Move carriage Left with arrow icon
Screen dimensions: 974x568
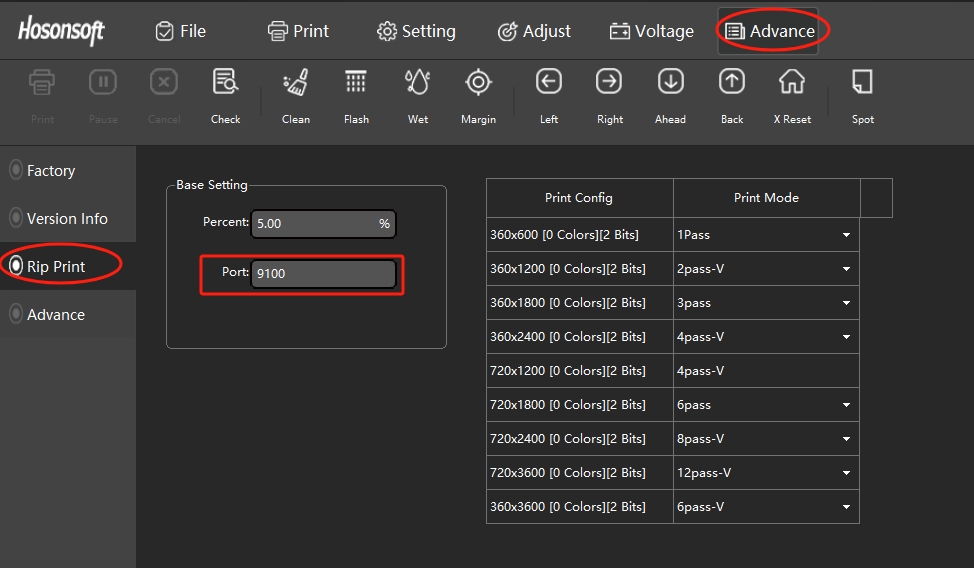[x=548, y=83]
